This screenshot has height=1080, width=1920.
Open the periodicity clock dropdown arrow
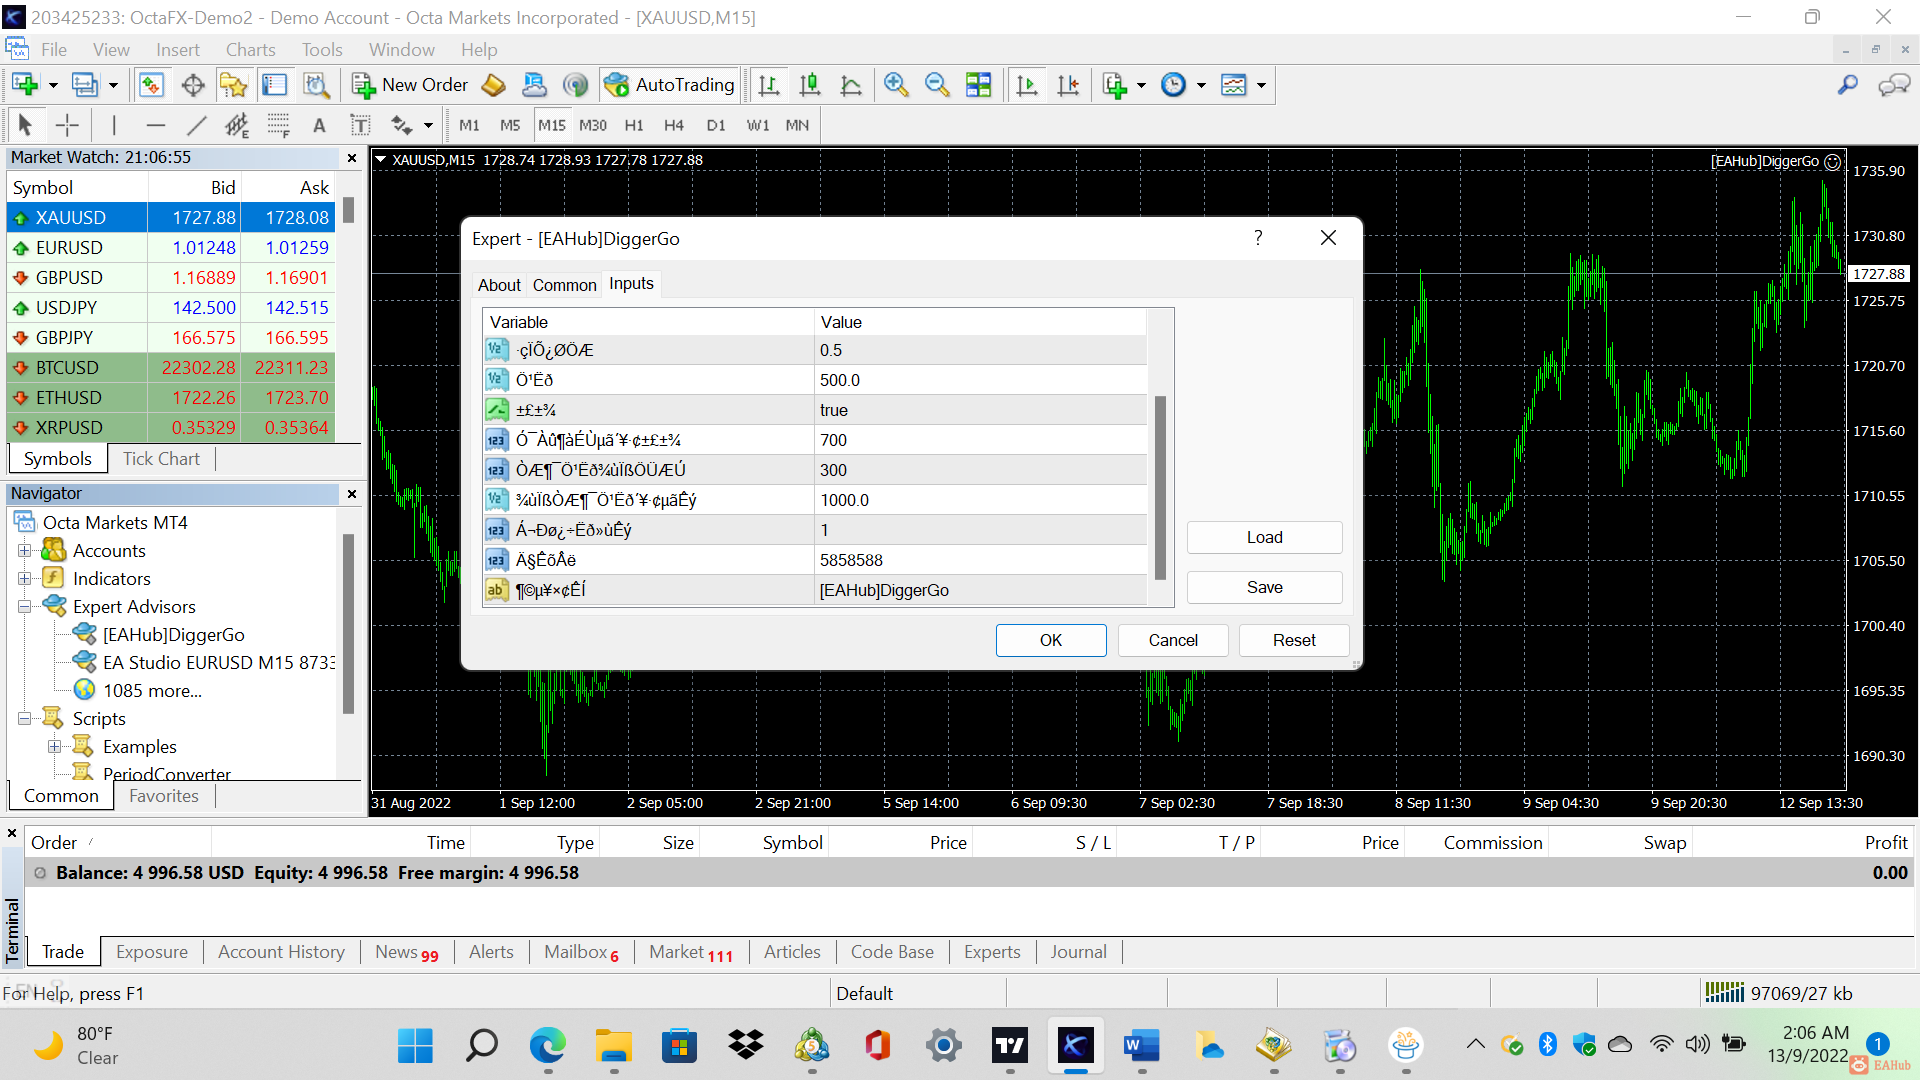click(x=1201, y=86)
